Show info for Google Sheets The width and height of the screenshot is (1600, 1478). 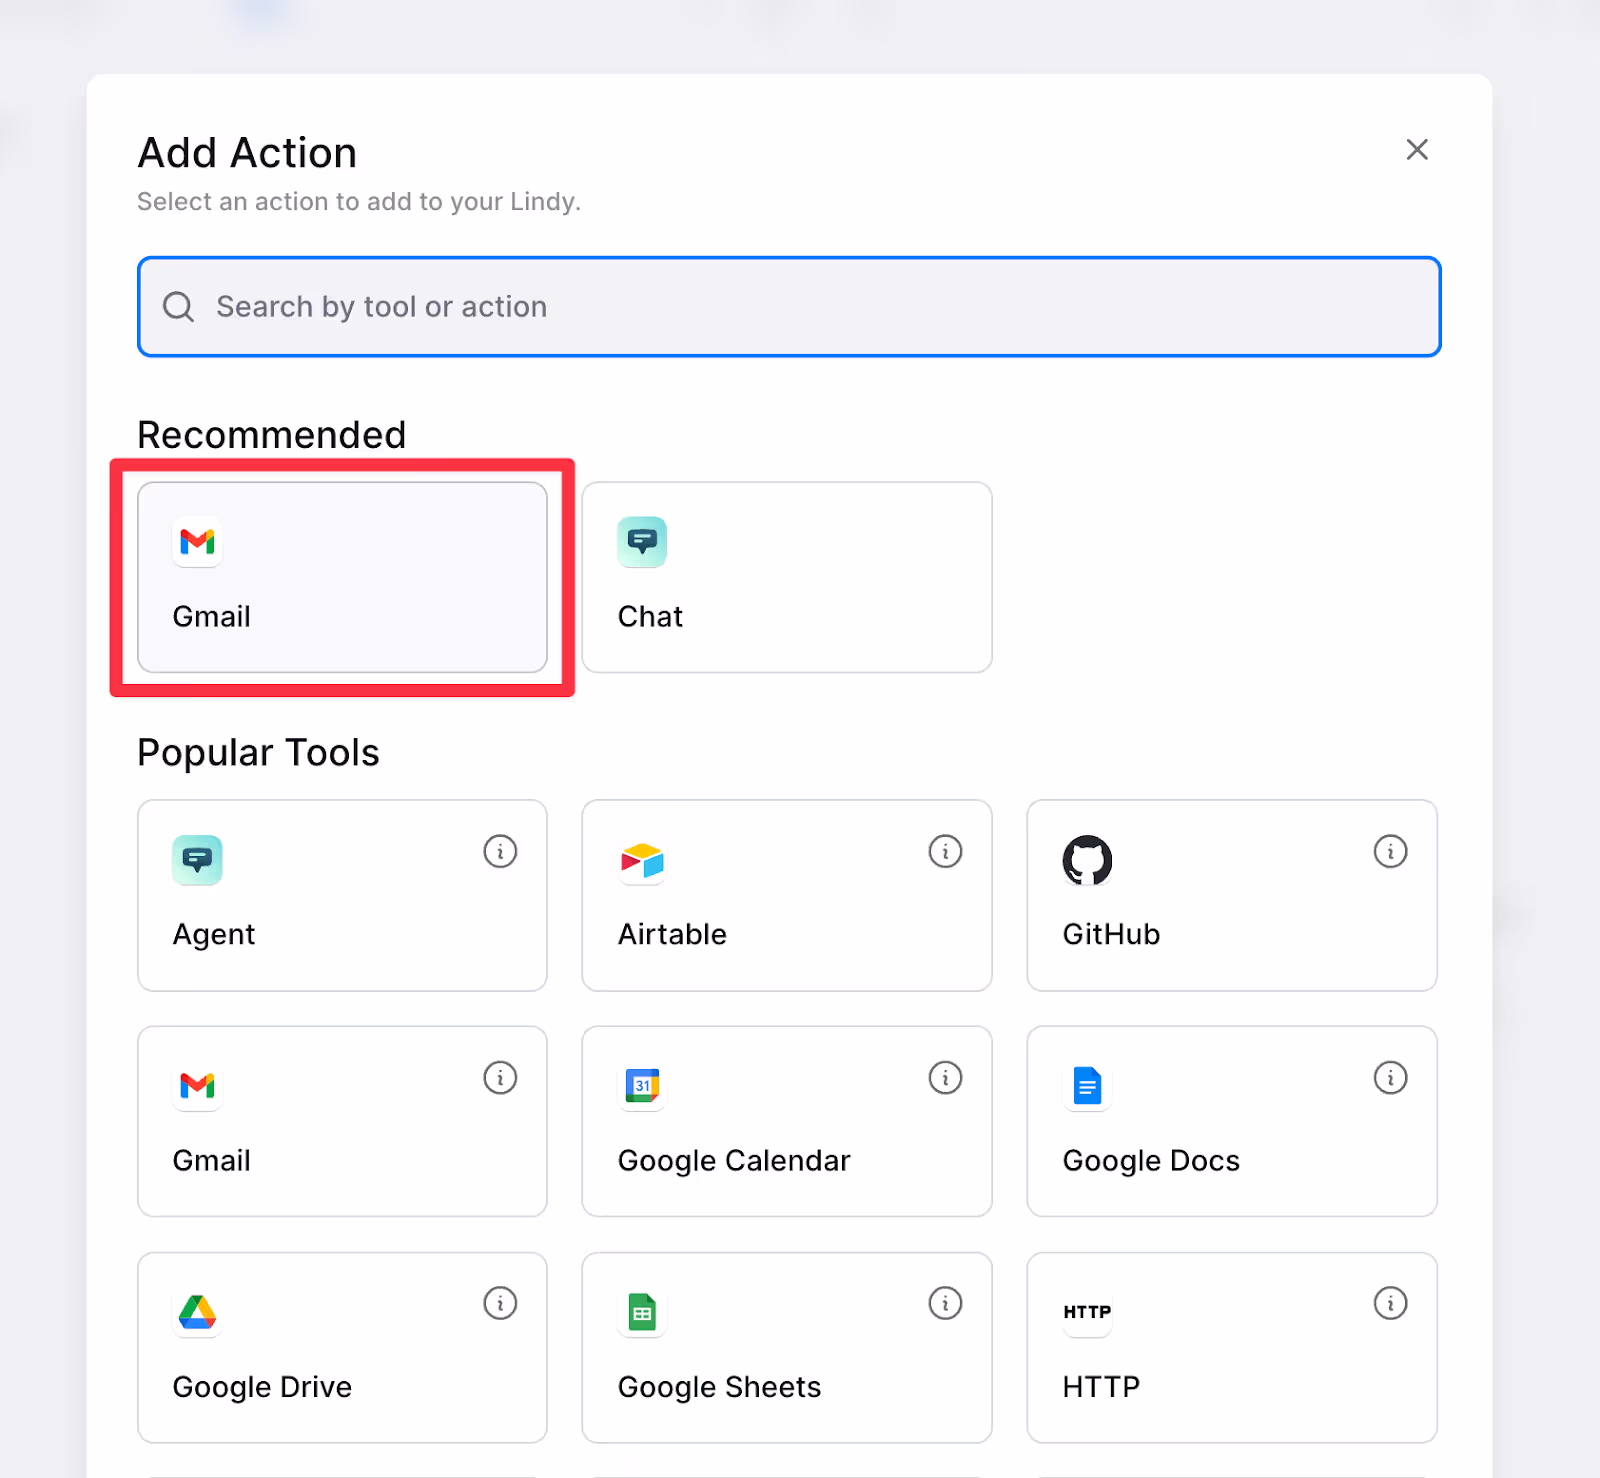pos(945,1303)
